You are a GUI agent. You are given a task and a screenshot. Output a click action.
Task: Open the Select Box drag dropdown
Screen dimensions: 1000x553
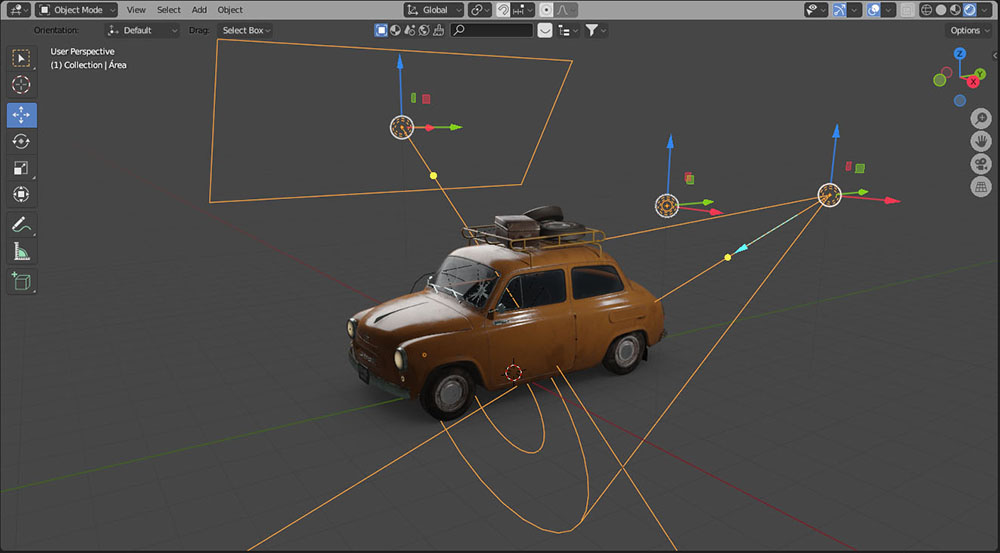click(x=246, y=30)
